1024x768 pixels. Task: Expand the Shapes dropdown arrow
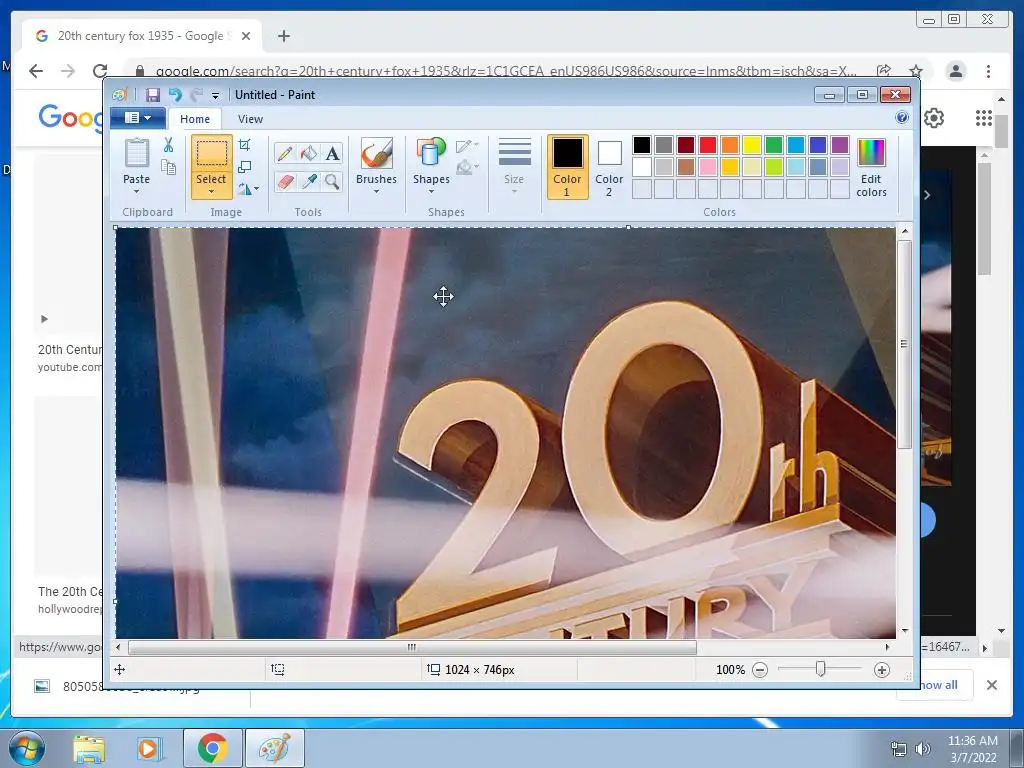click(x=431, y=192)
